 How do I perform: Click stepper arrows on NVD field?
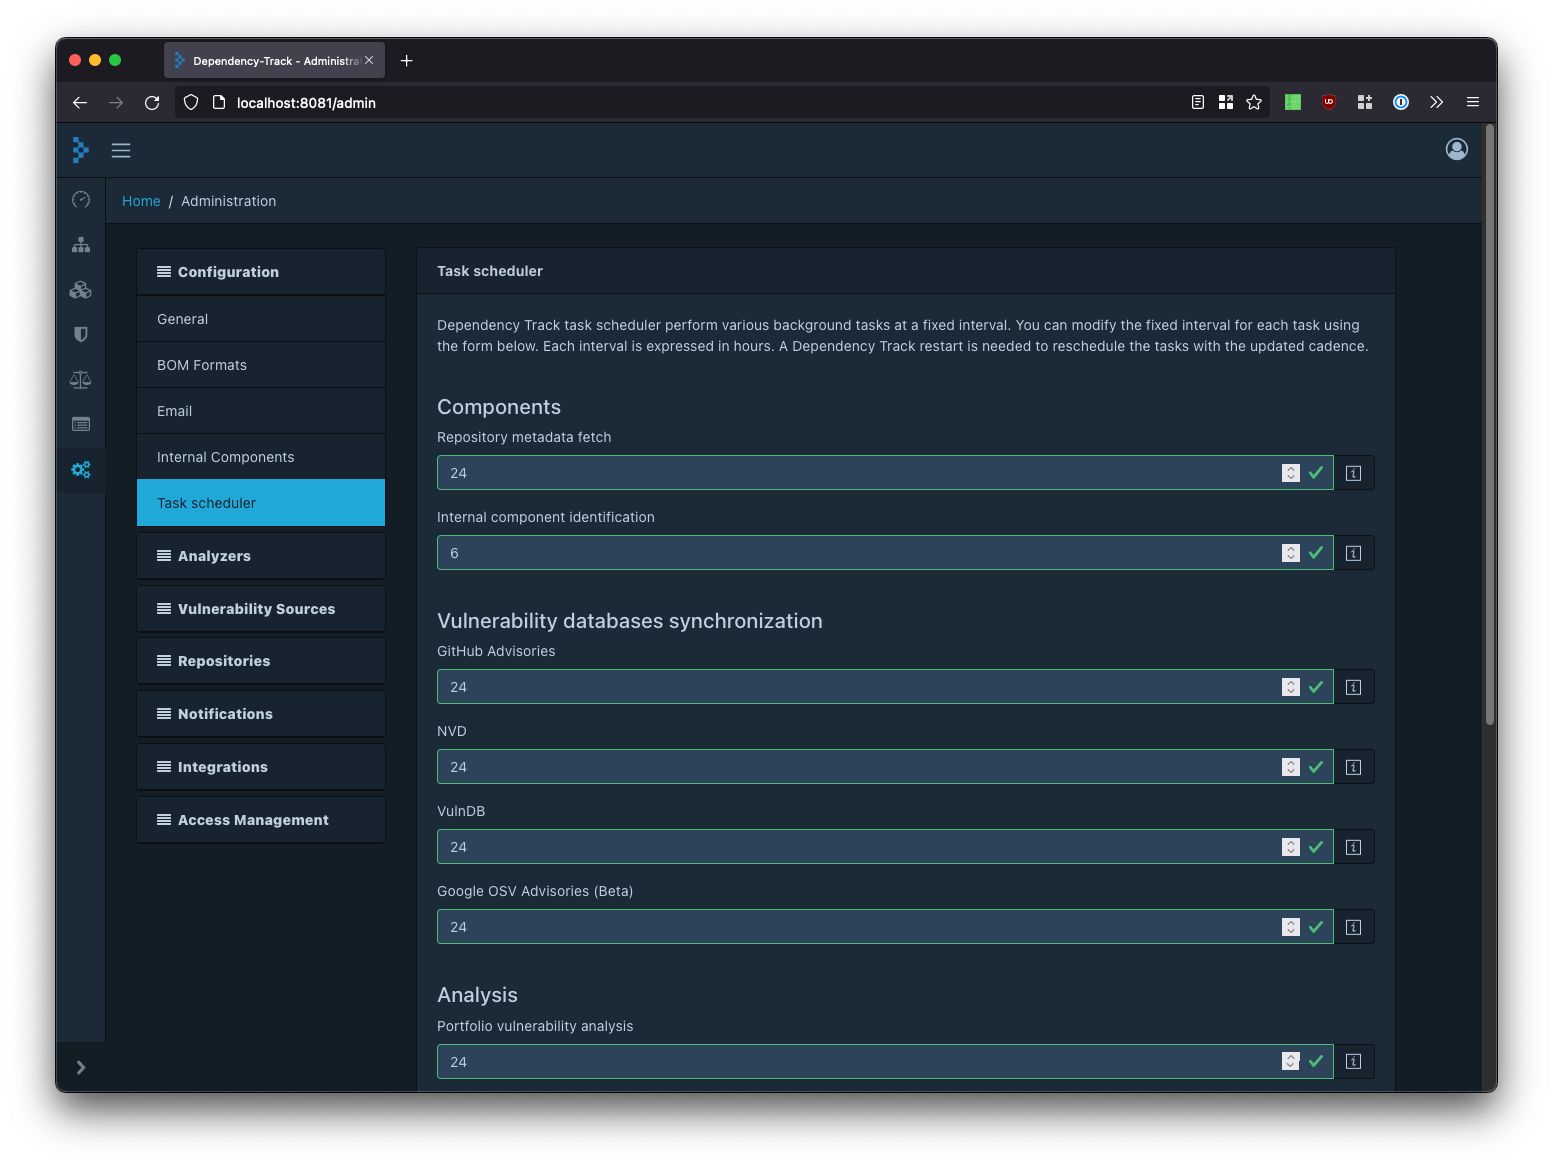point(1291,767)
